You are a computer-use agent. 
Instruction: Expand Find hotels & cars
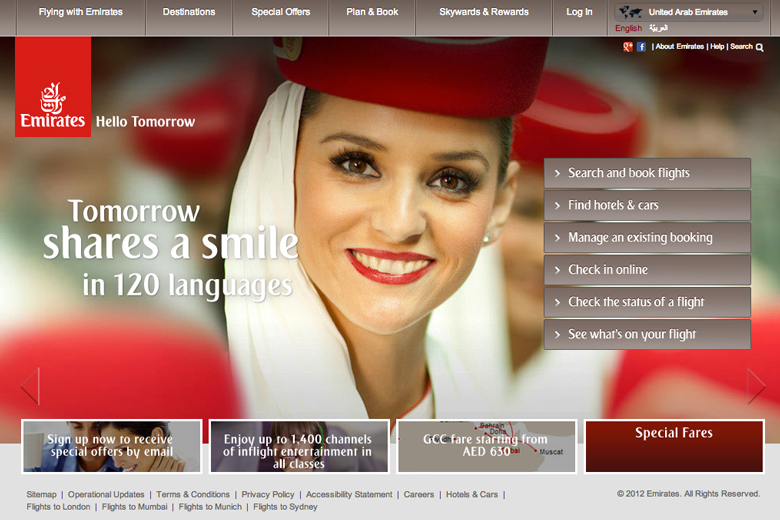click(x=647, y=206)
